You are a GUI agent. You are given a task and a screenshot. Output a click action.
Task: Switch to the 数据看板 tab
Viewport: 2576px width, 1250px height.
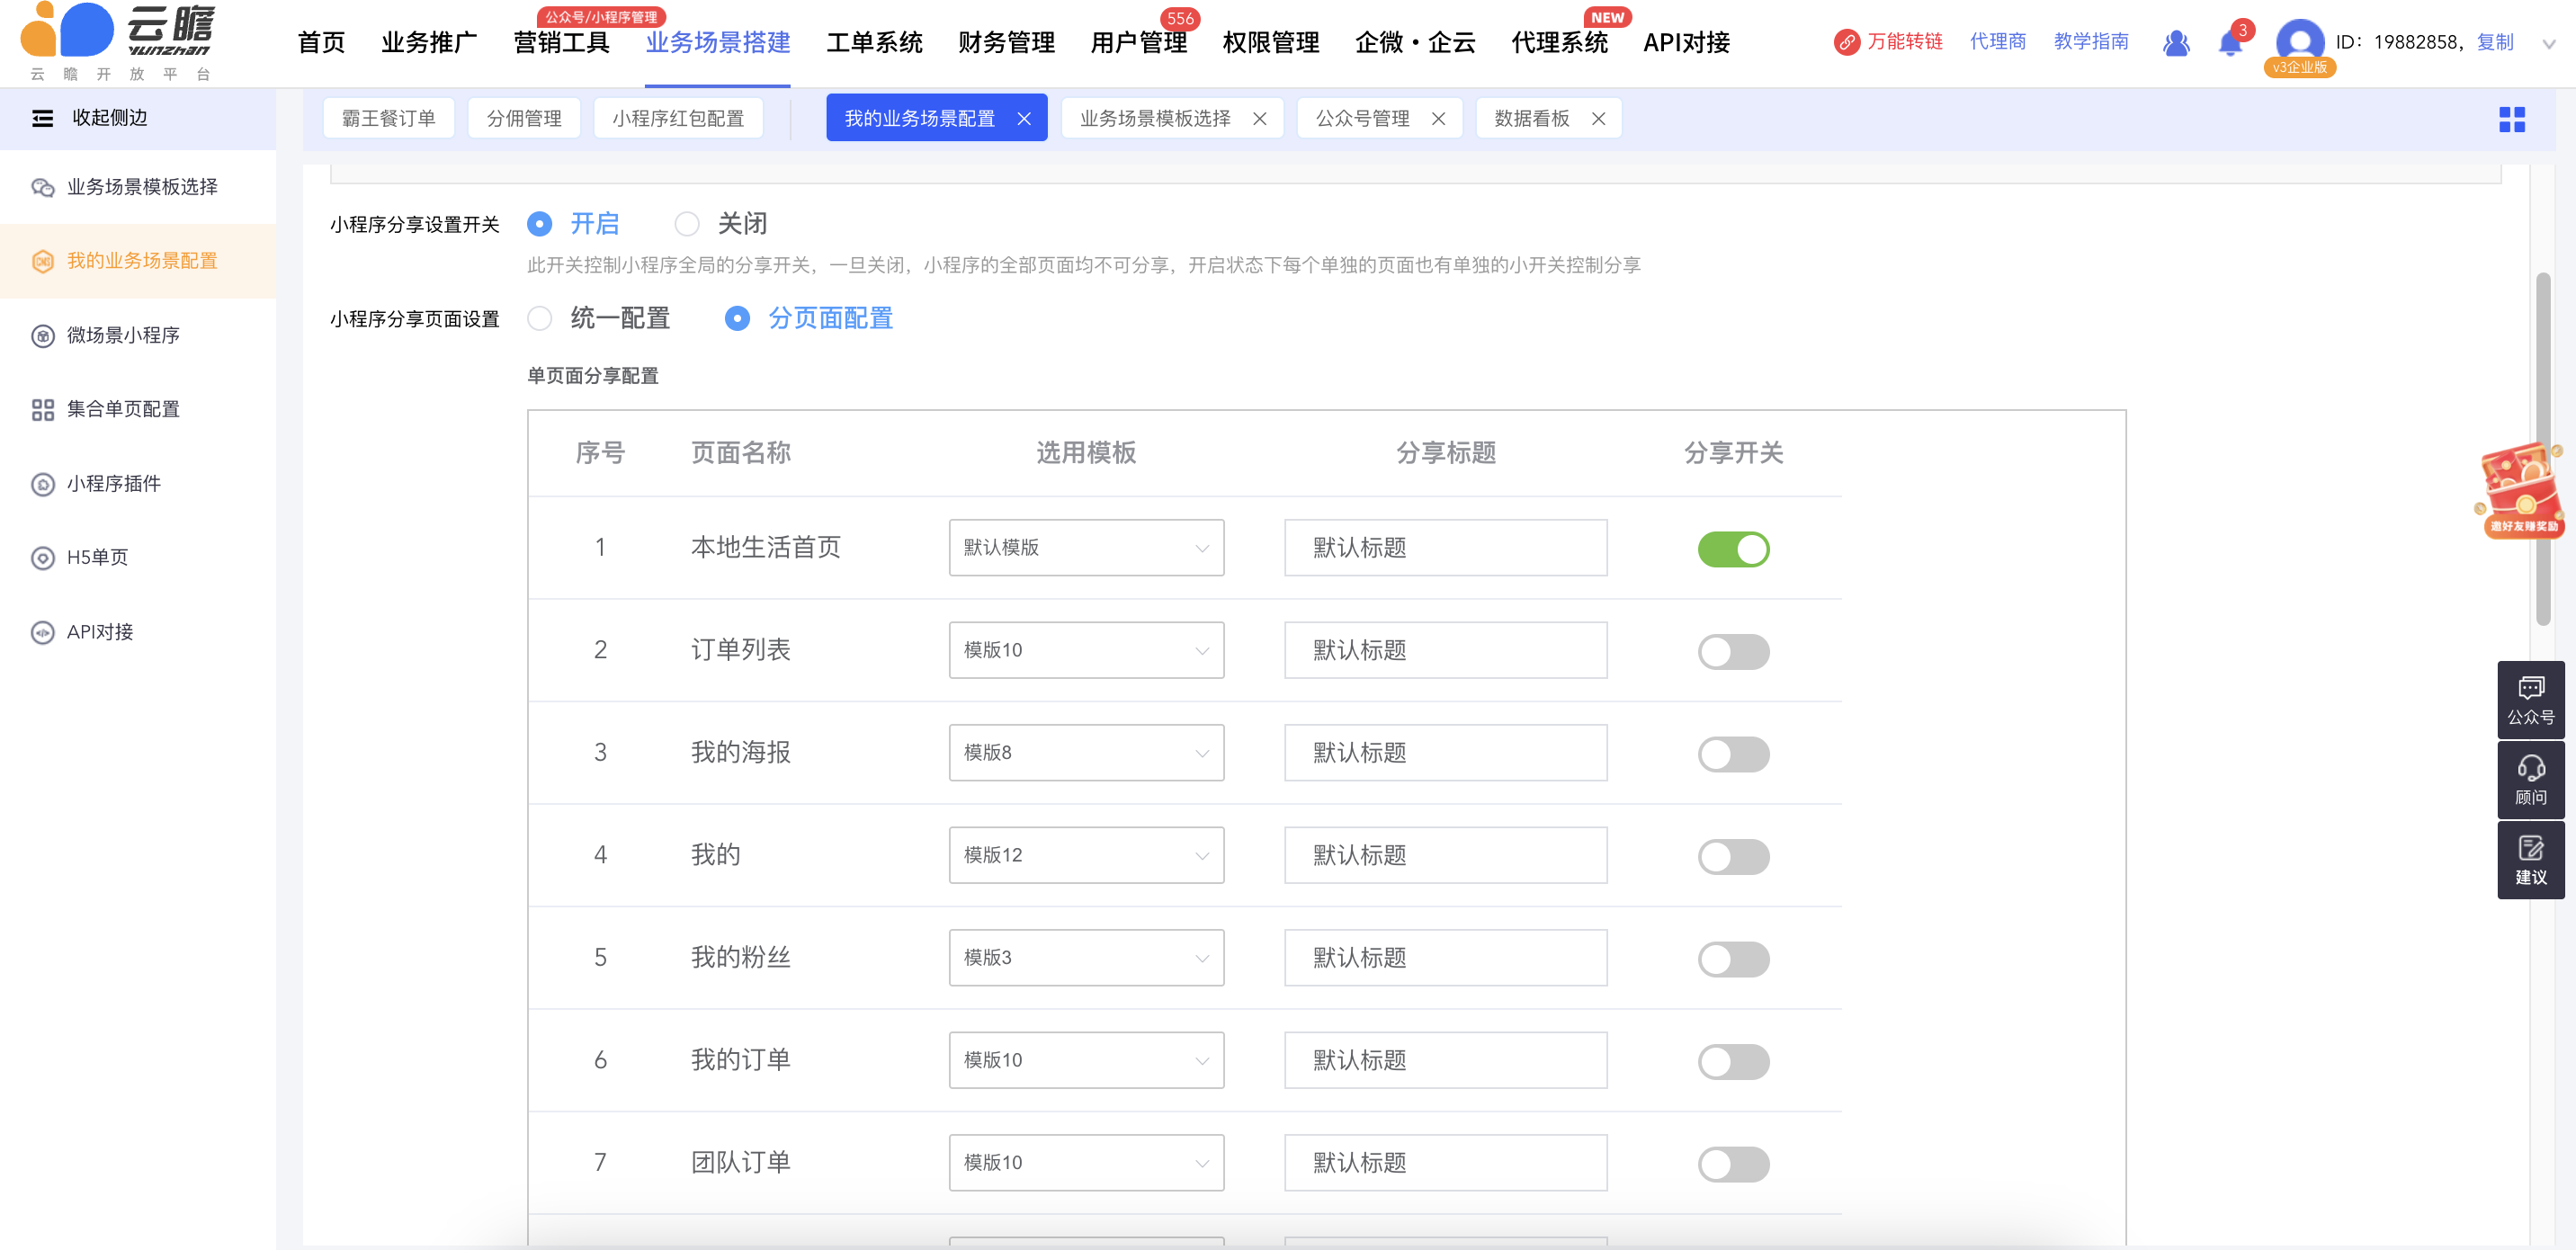[x=1531, y=119]
